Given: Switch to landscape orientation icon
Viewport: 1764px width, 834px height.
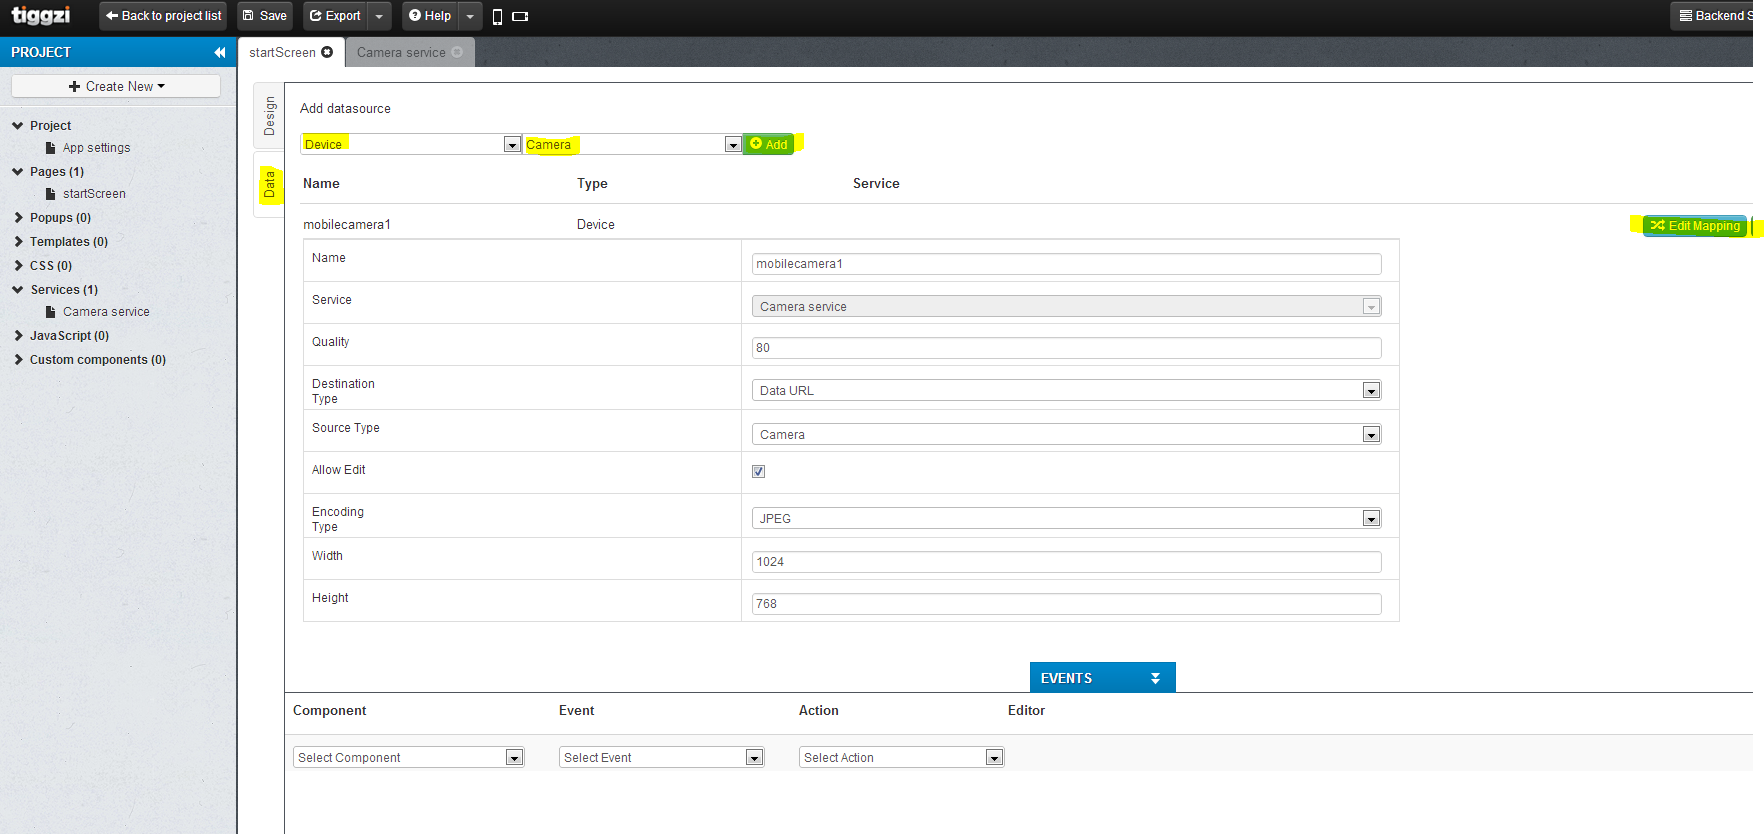Looking at the screenshot, I should (x=520, y=17).
